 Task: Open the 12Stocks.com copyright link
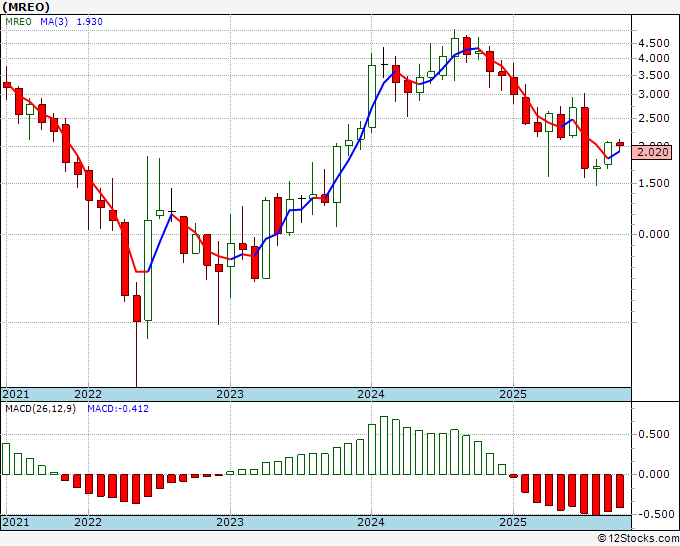[638, 539]
